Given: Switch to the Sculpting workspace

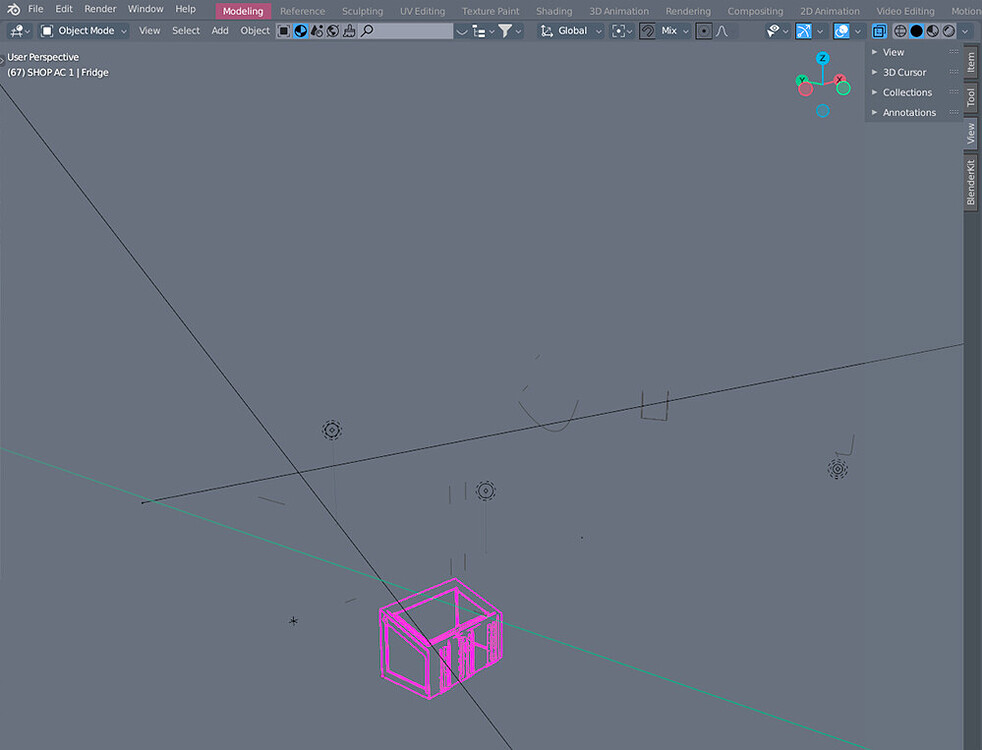Looking at the screenshot, I should [362, 11].
